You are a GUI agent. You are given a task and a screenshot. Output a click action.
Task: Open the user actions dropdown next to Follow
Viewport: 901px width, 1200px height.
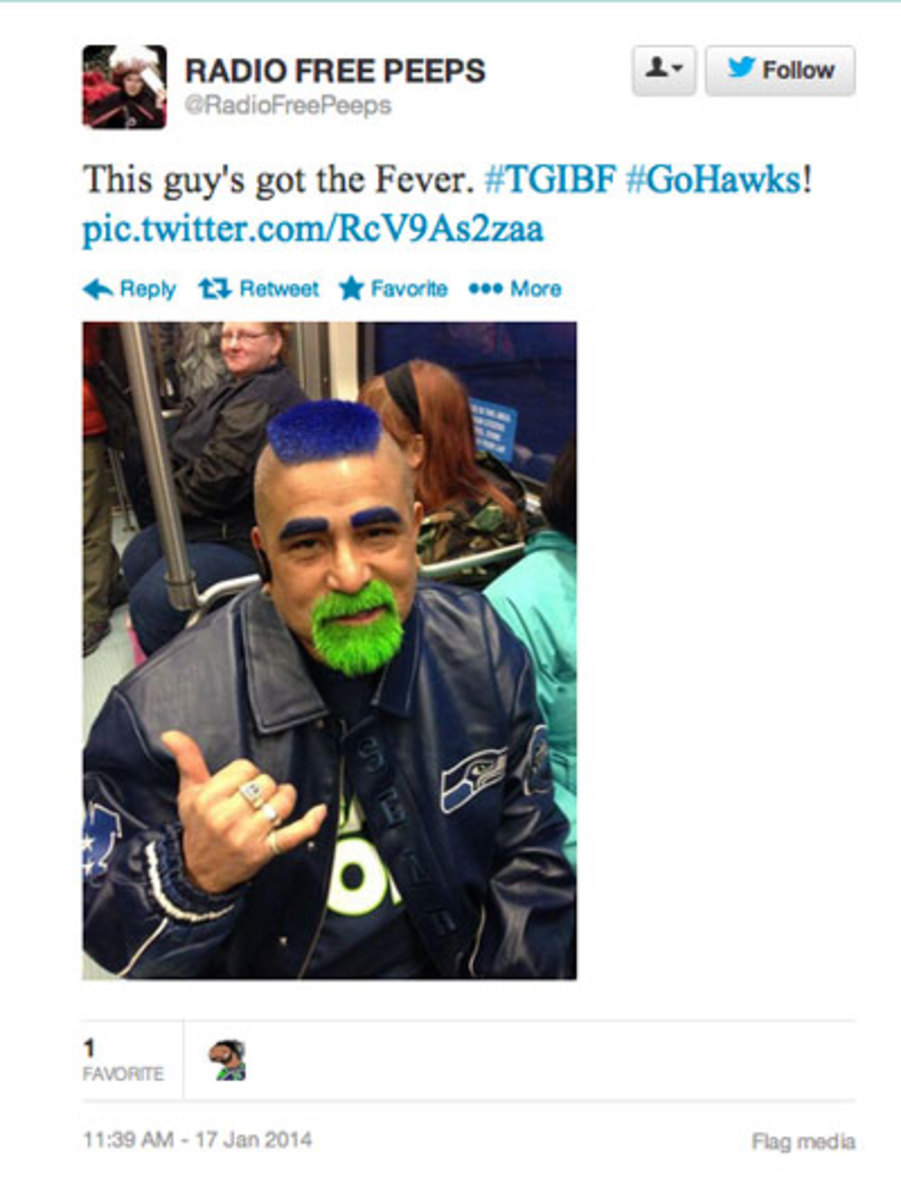664,70
